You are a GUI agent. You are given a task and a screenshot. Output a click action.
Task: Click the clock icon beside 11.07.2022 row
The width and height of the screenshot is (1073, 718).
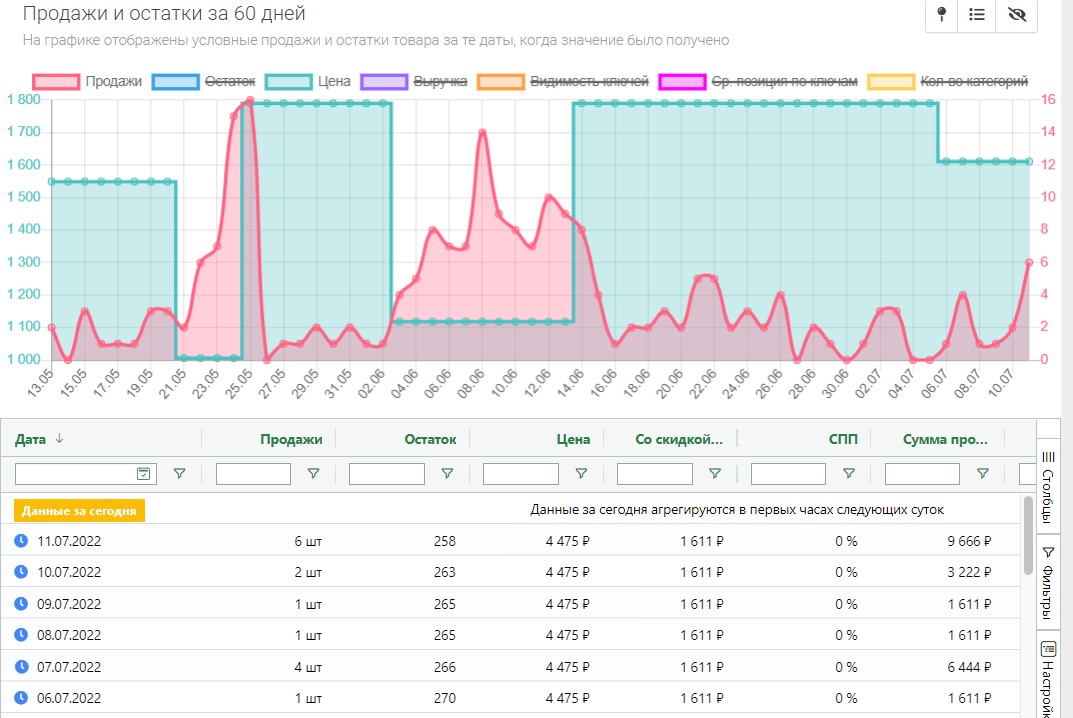[x=21, y=541]
